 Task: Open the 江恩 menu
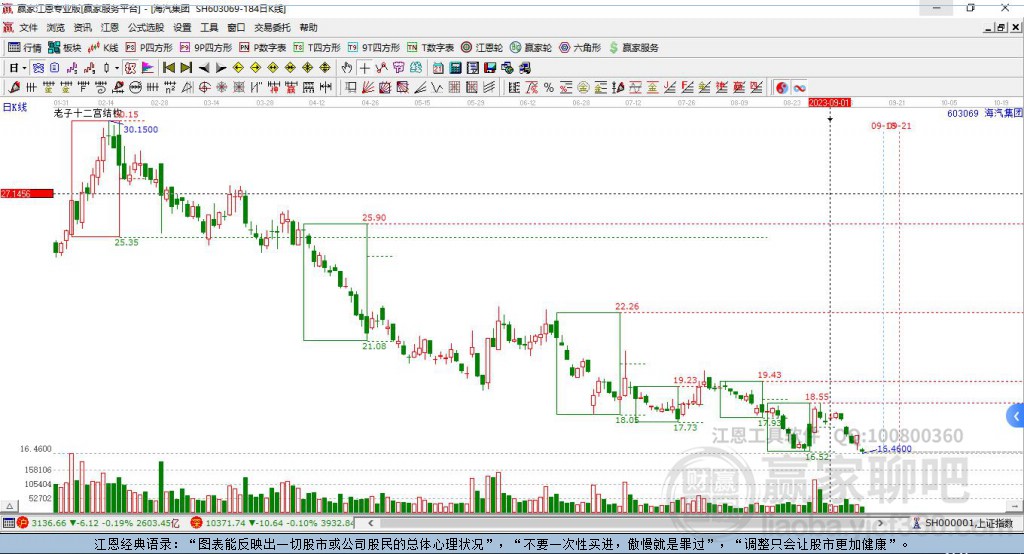pos(110,27)
